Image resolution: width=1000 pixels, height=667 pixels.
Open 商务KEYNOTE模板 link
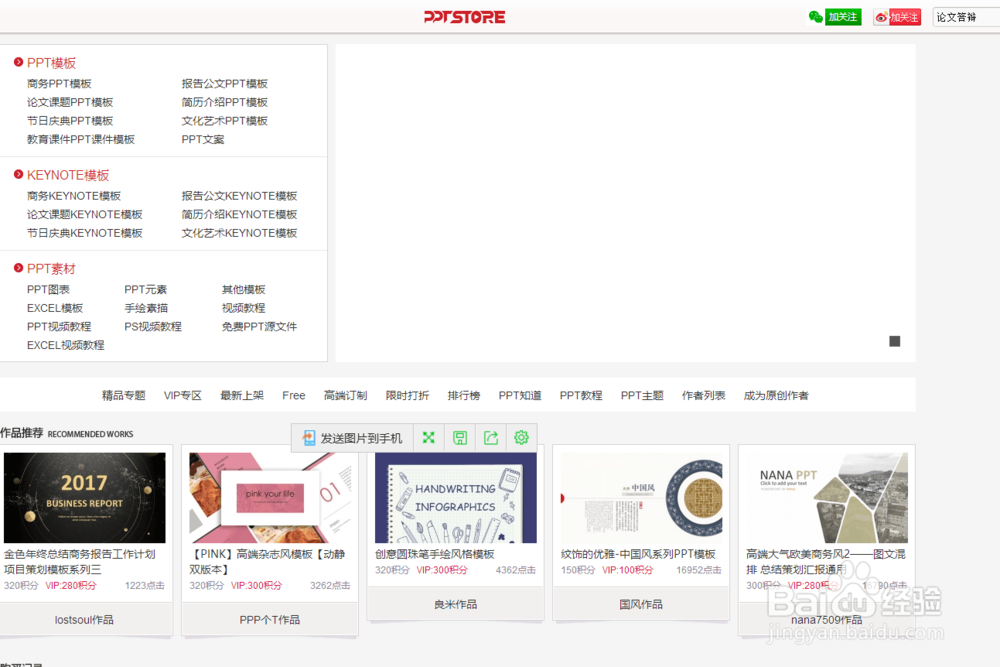(73, 196)
